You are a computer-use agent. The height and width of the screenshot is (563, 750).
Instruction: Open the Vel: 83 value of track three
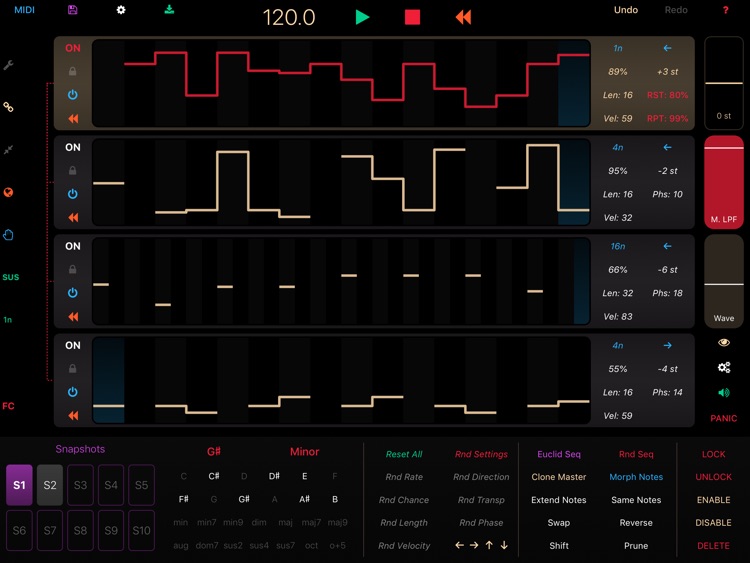click(618, 317)
